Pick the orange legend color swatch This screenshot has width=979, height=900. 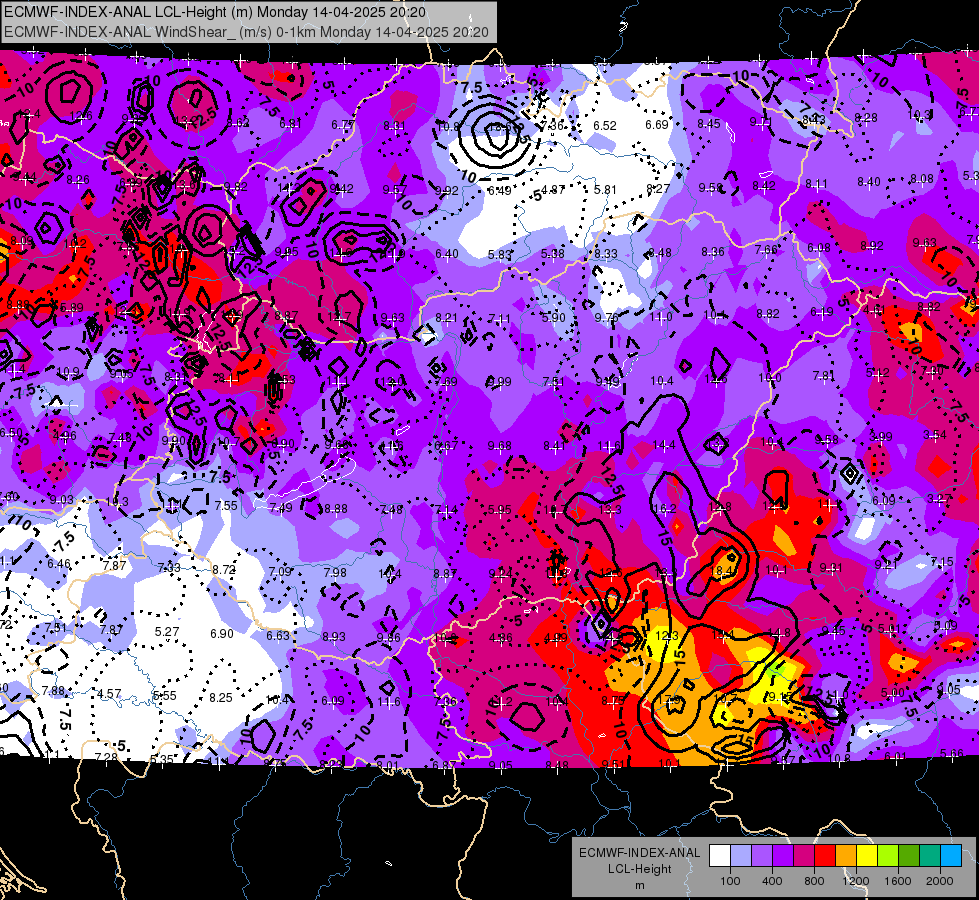[x=846, y=856]
